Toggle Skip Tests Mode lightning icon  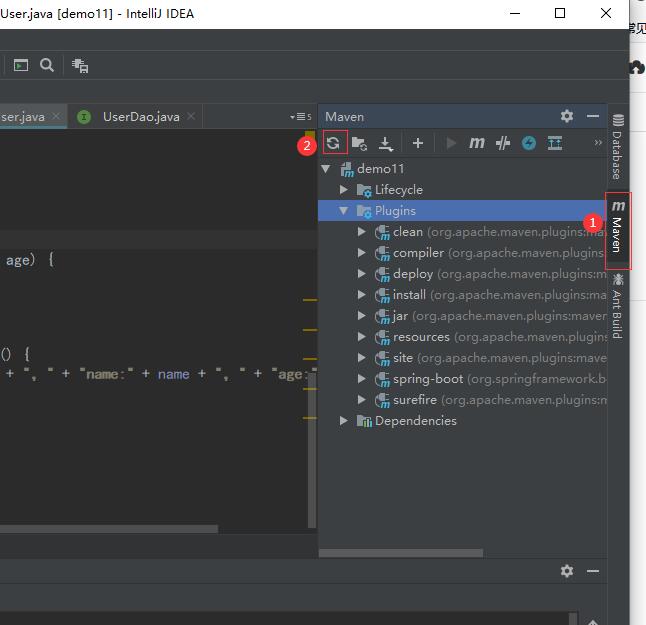pyautogui.click(x=529, y=143)
